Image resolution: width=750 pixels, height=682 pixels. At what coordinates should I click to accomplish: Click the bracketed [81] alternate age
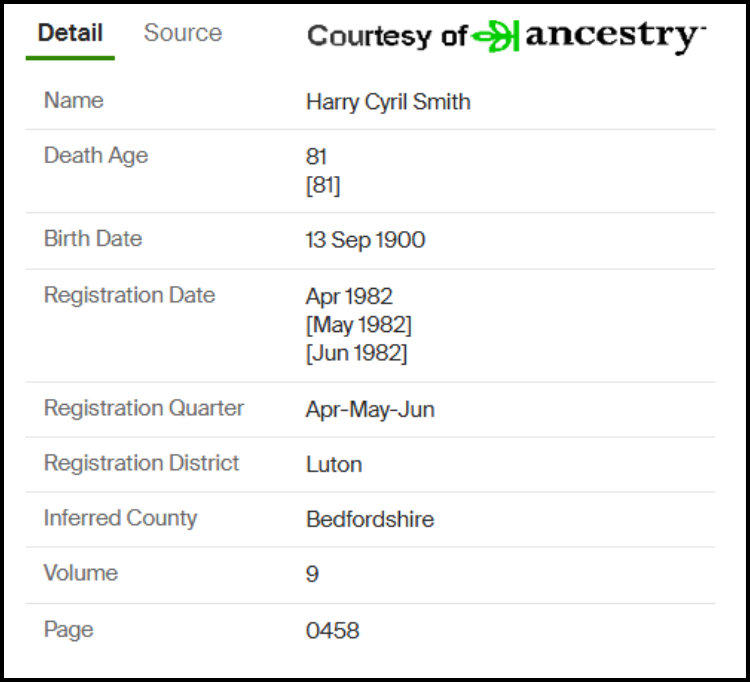[x=323, y=185]
